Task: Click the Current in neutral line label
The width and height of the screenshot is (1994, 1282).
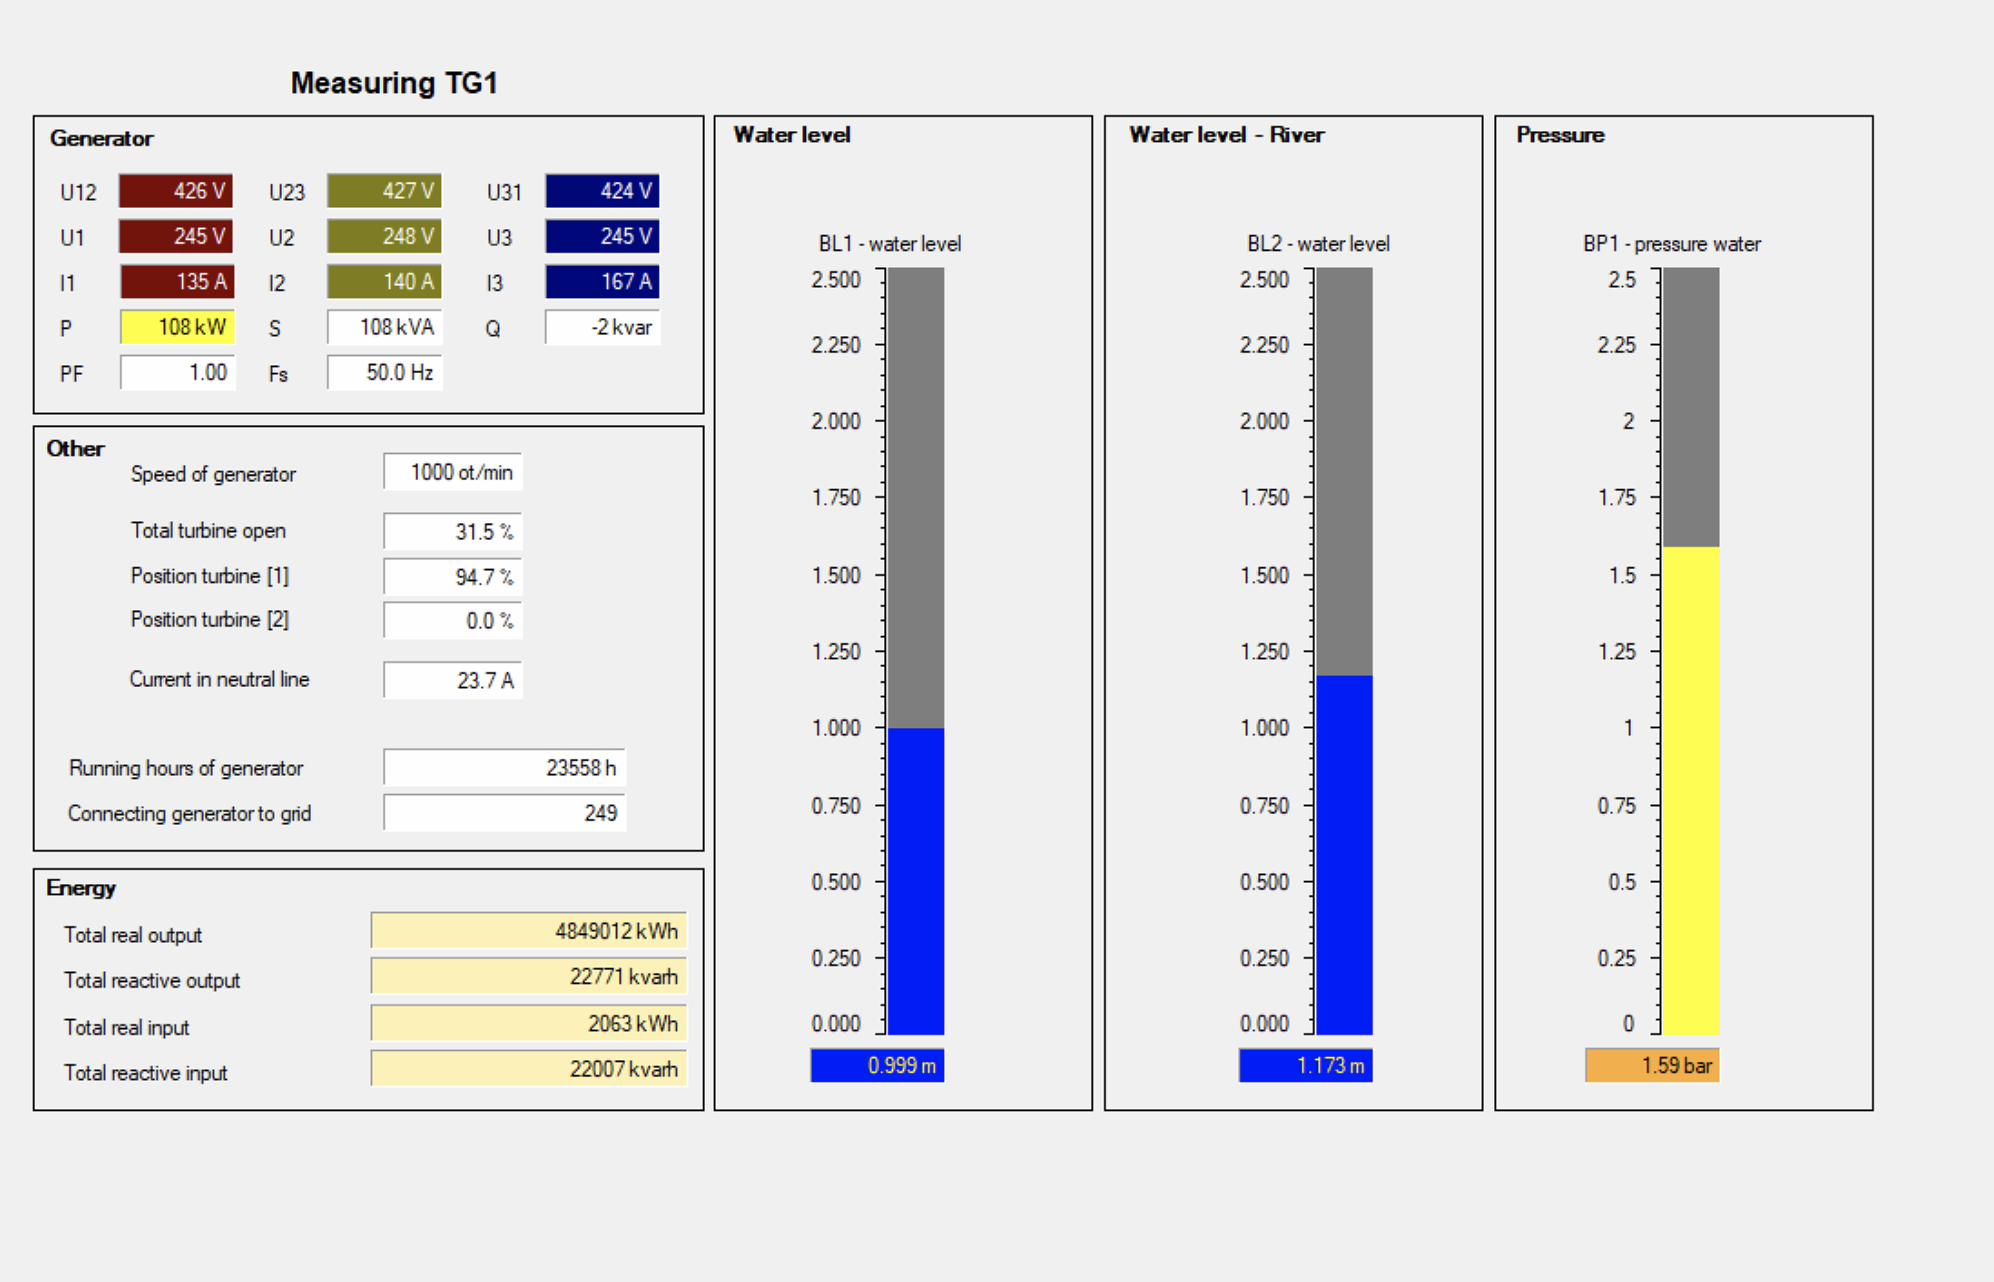Action: tap(219, 680)
